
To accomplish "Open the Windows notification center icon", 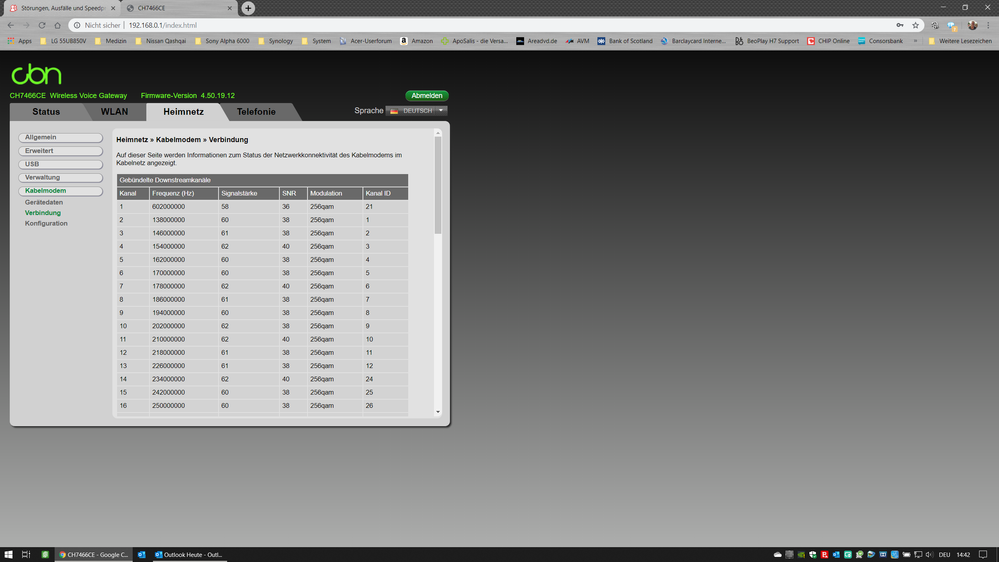I will pyautogui.click(x=983, y=554).
